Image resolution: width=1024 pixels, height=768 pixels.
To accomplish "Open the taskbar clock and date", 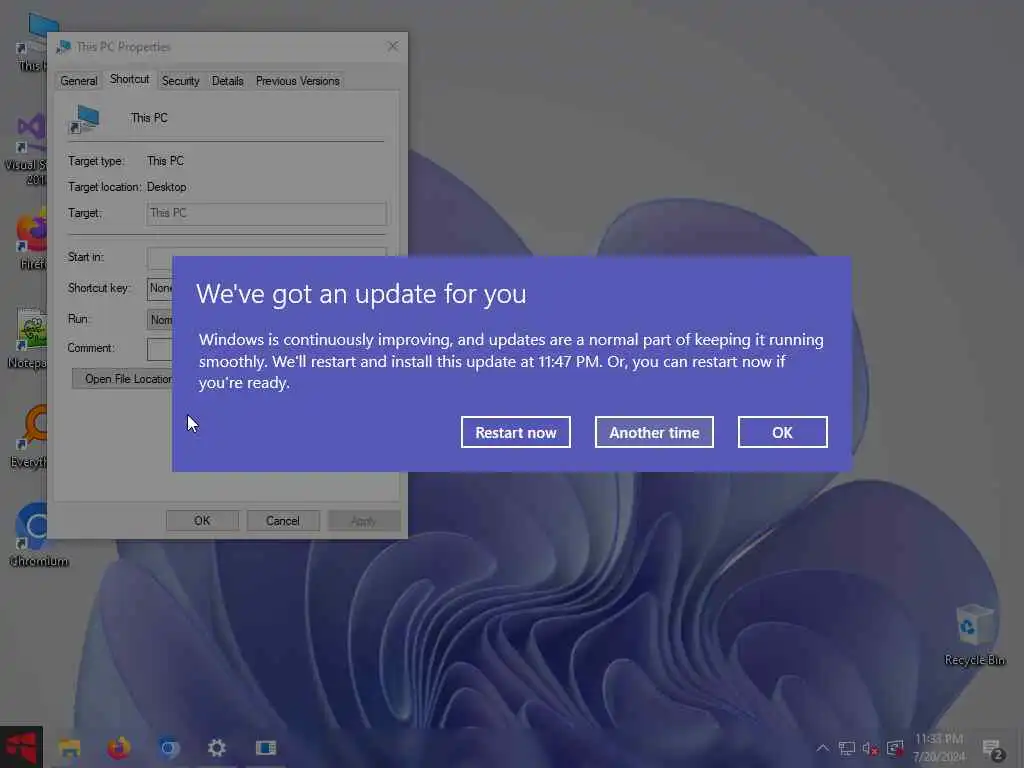I will point(939,748).
